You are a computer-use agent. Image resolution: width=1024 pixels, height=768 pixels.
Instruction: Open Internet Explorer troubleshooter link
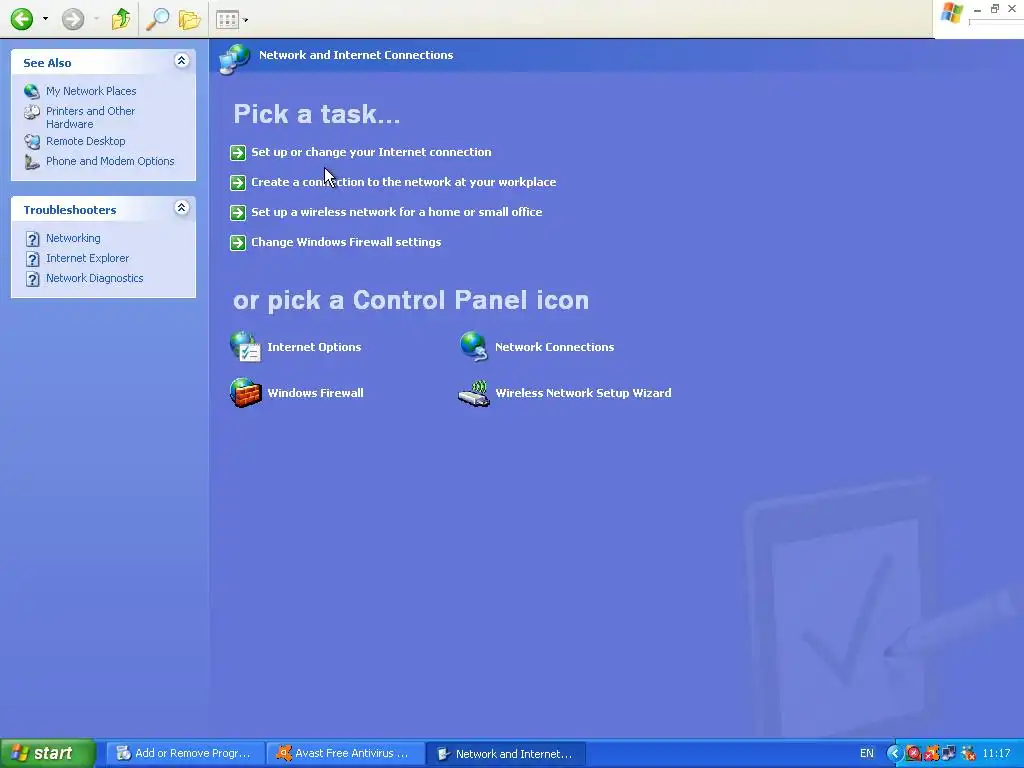point(88,258)
